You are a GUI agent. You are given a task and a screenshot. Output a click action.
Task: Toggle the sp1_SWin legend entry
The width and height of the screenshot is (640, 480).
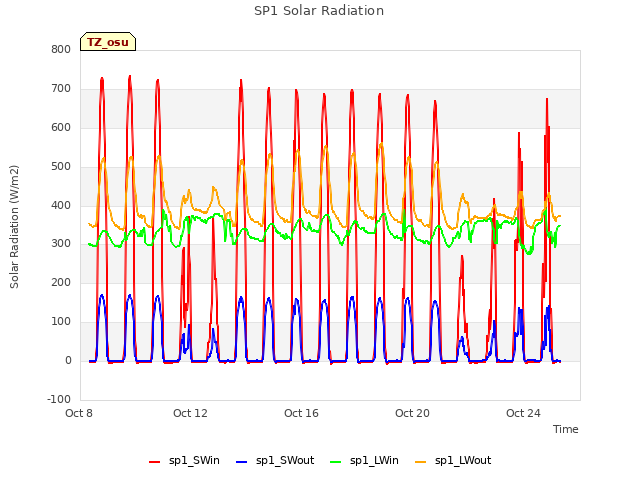[184, 460]
